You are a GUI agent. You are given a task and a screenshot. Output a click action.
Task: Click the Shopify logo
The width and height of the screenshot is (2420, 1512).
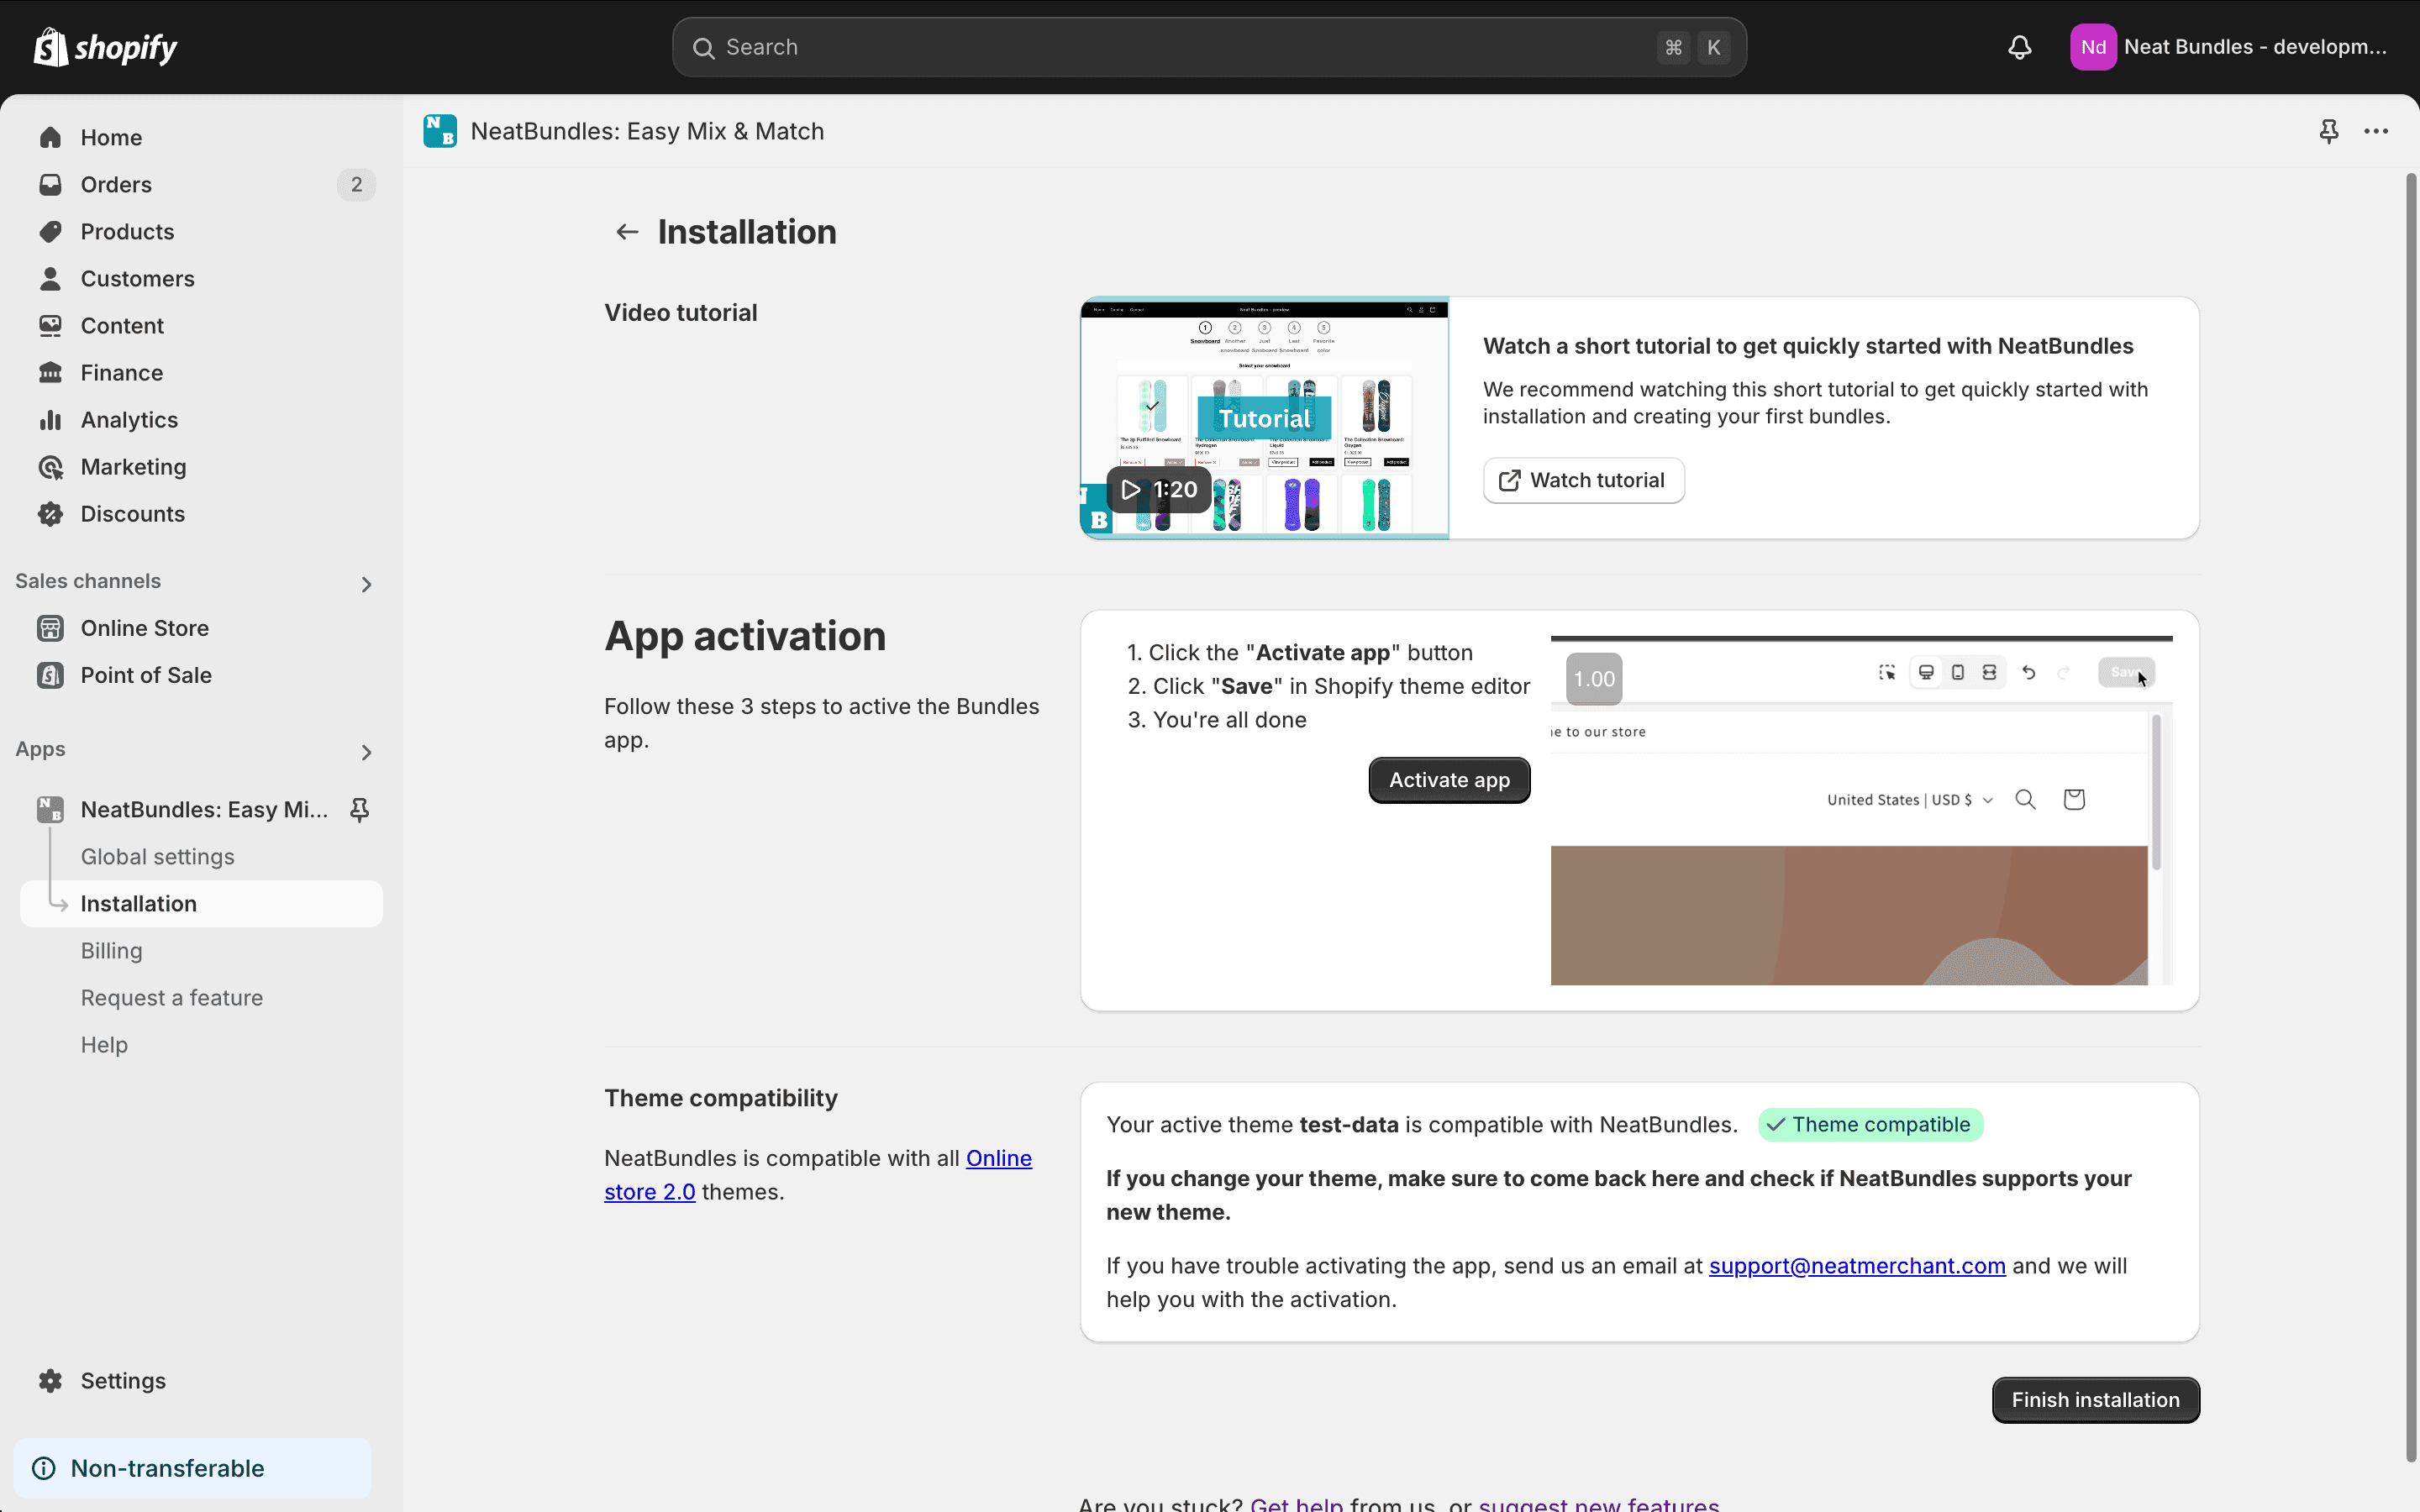coord(105,47)
